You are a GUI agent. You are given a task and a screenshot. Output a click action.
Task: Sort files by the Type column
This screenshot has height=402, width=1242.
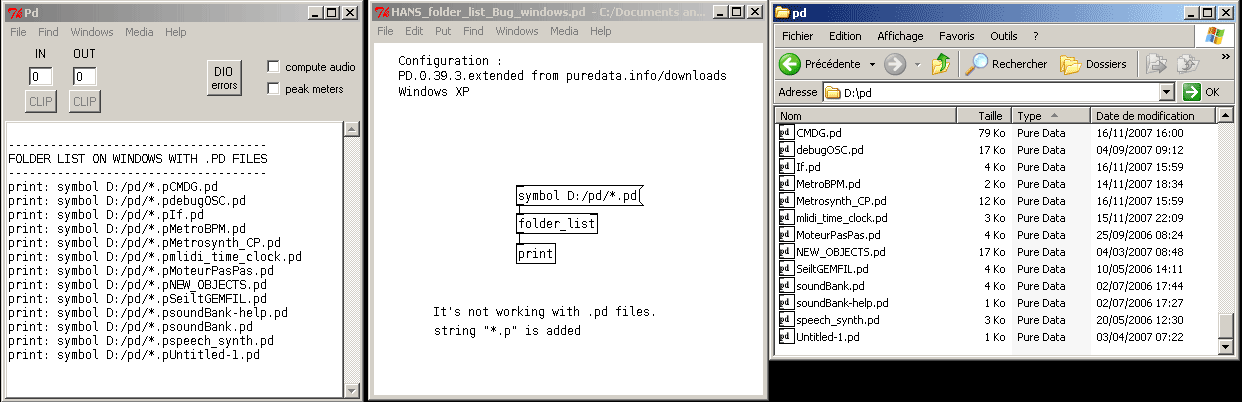coord(1051,115)
